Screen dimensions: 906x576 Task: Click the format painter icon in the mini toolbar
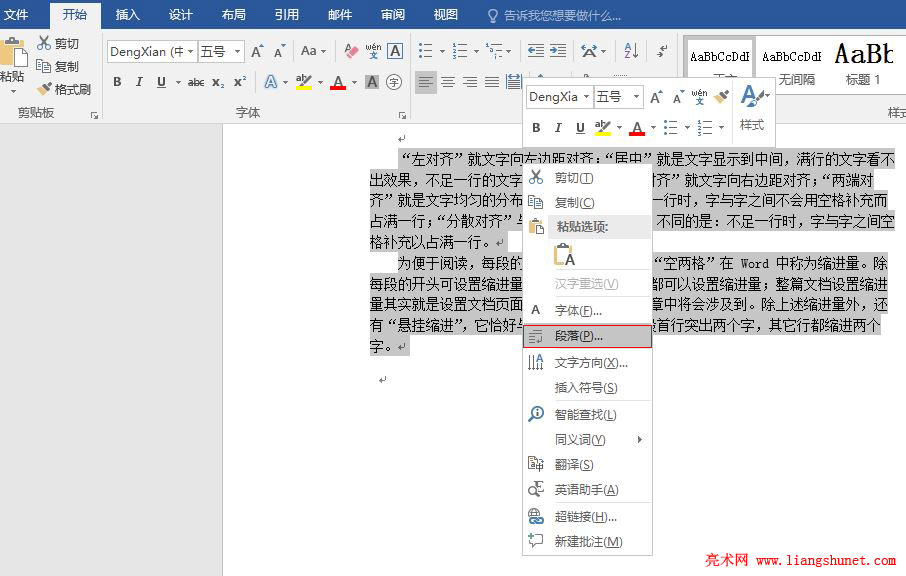click(x=721, y=96)
